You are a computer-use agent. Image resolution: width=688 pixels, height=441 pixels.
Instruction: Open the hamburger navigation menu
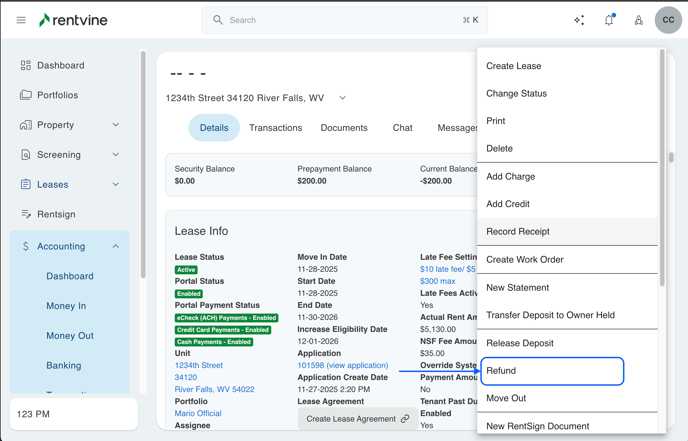pos(21,20)
